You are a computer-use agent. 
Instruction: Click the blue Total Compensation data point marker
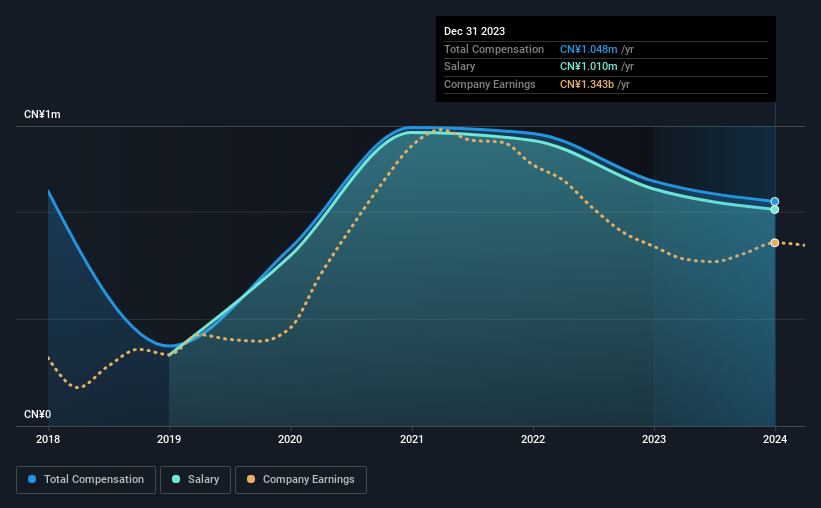point(774,202)
